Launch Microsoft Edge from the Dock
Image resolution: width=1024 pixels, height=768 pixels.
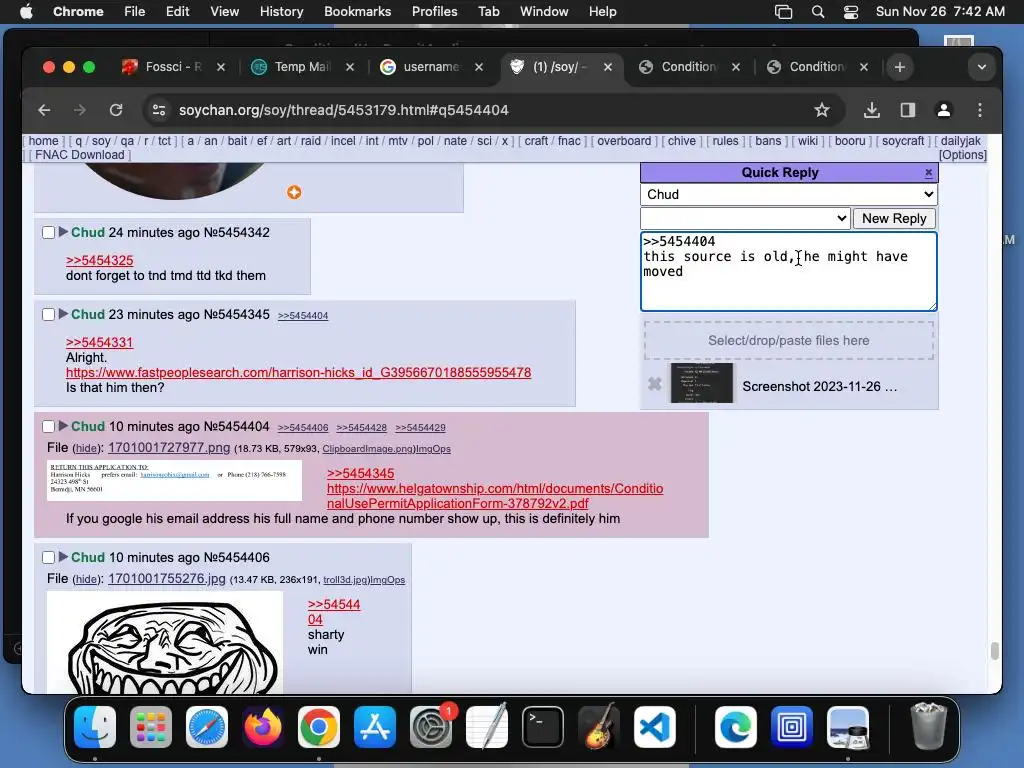[x=736, y=727]
